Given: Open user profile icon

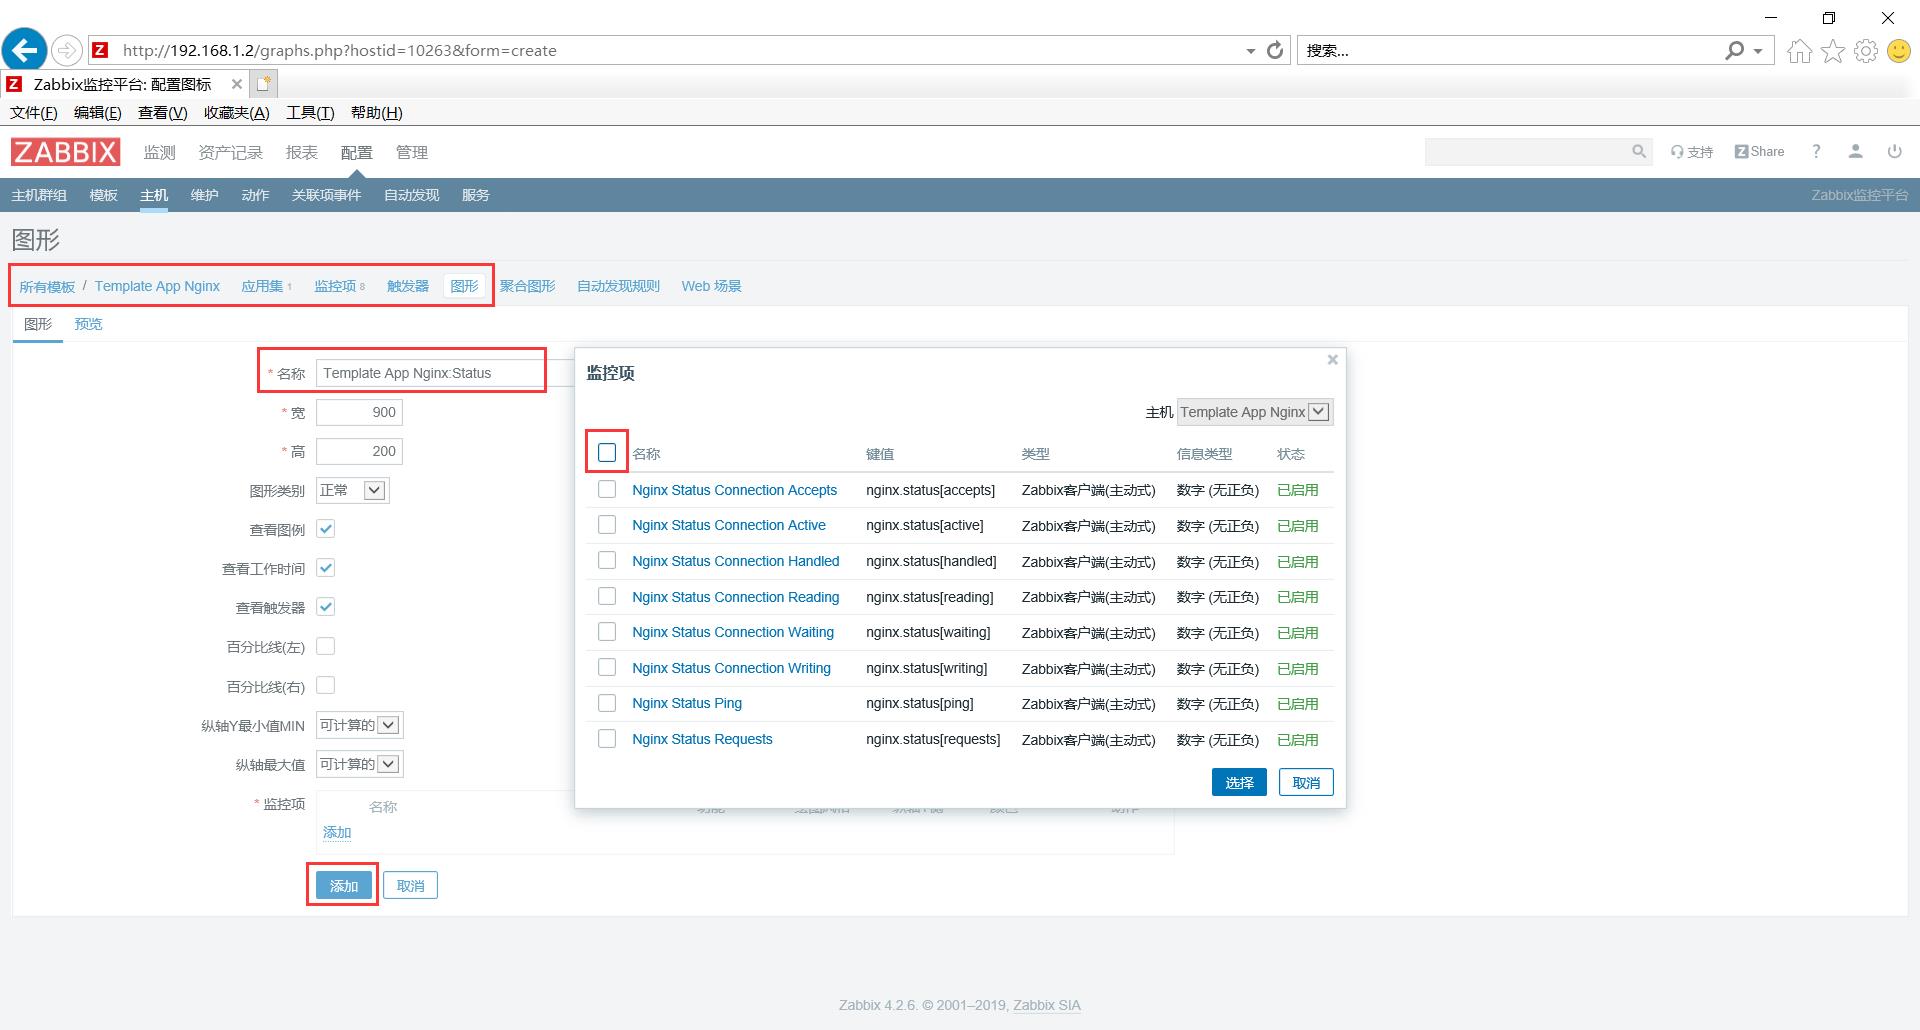Looking at the screenshot, I should pos(1855,152).
